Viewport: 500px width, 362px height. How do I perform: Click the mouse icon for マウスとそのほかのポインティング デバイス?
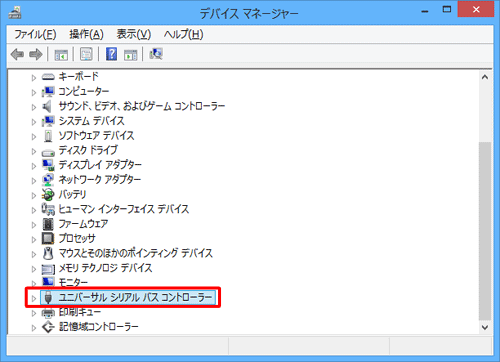[x=48, y=253]
